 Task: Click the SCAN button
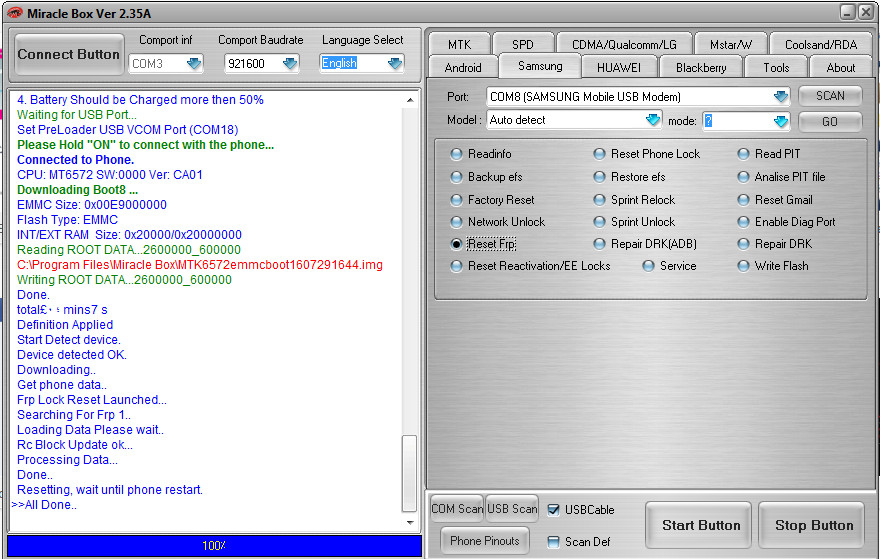830,96
